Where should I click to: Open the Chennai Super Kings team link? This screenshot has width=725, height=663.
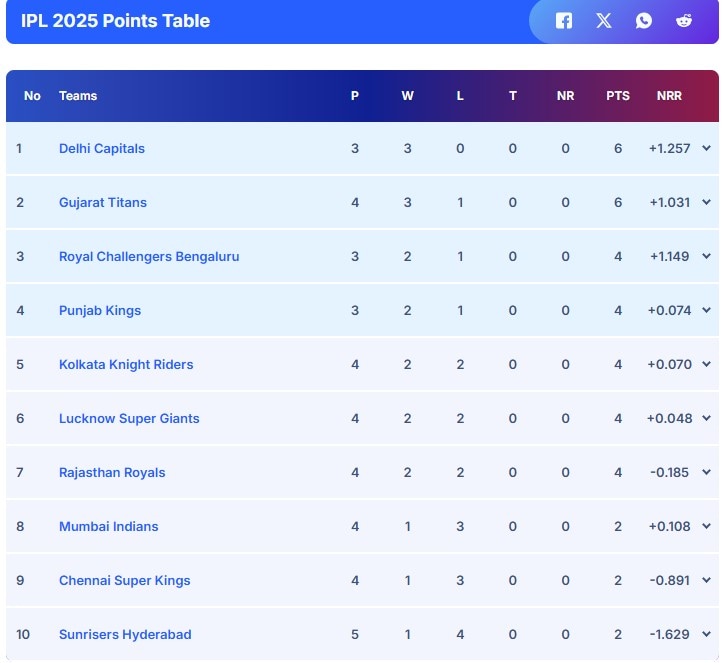point(124,581)
